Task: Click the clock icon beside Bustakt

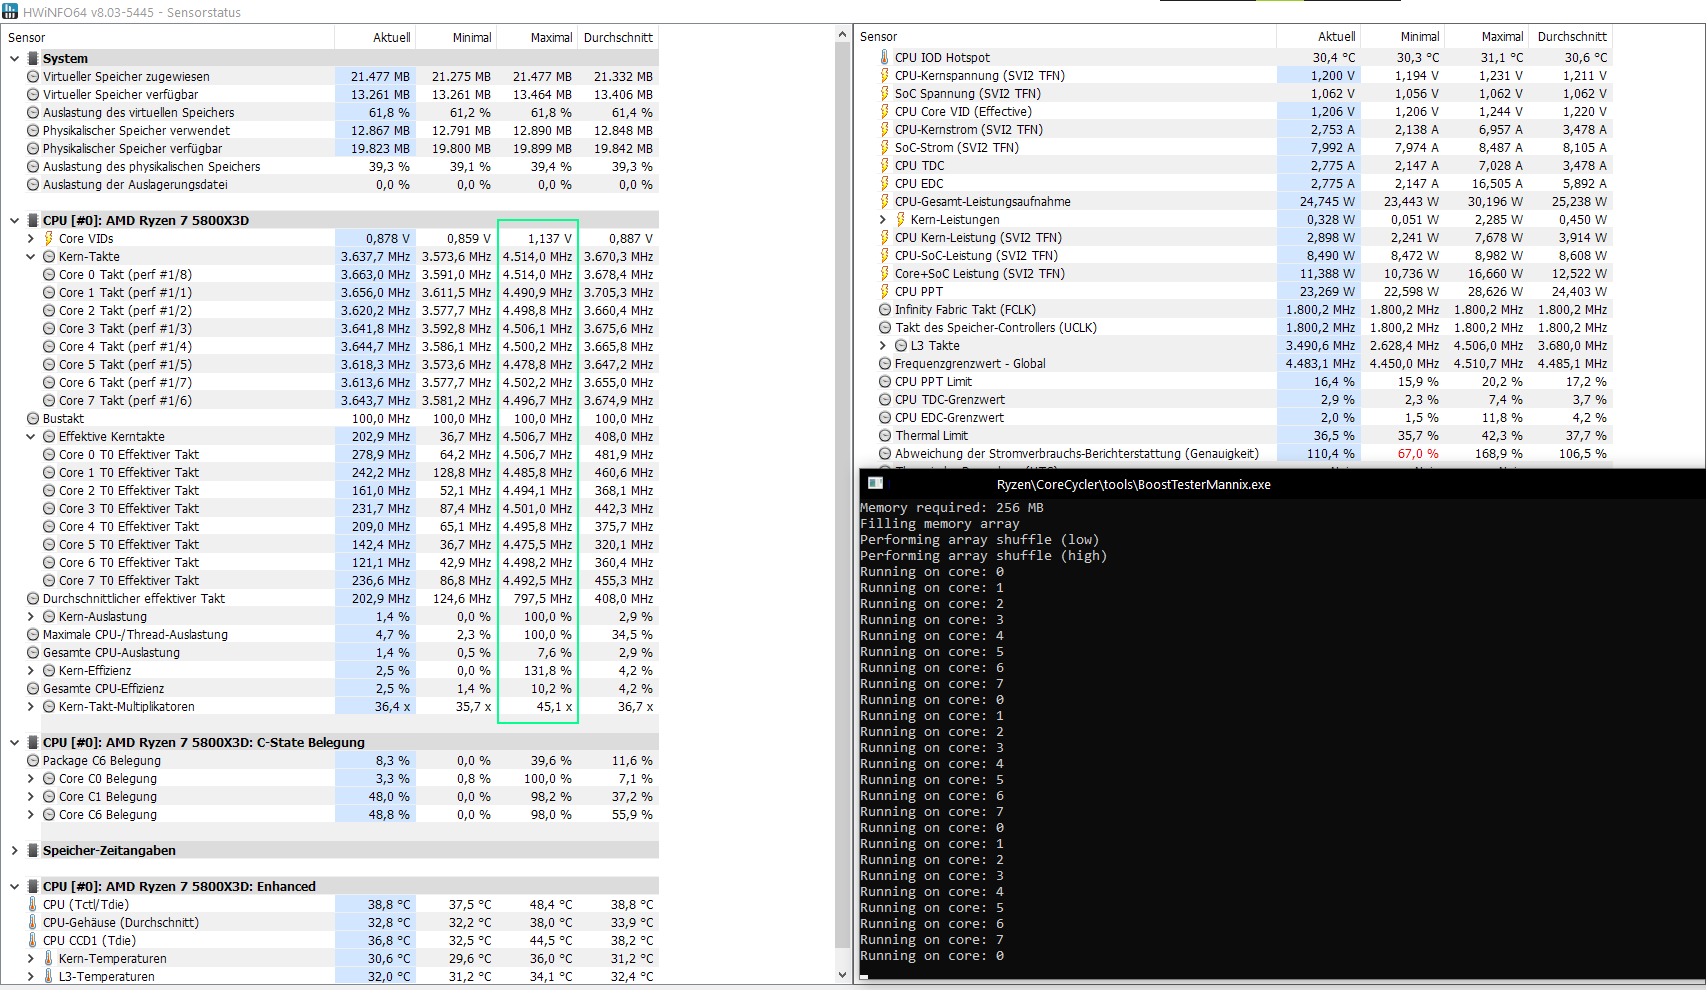Action: pos(33,418)
